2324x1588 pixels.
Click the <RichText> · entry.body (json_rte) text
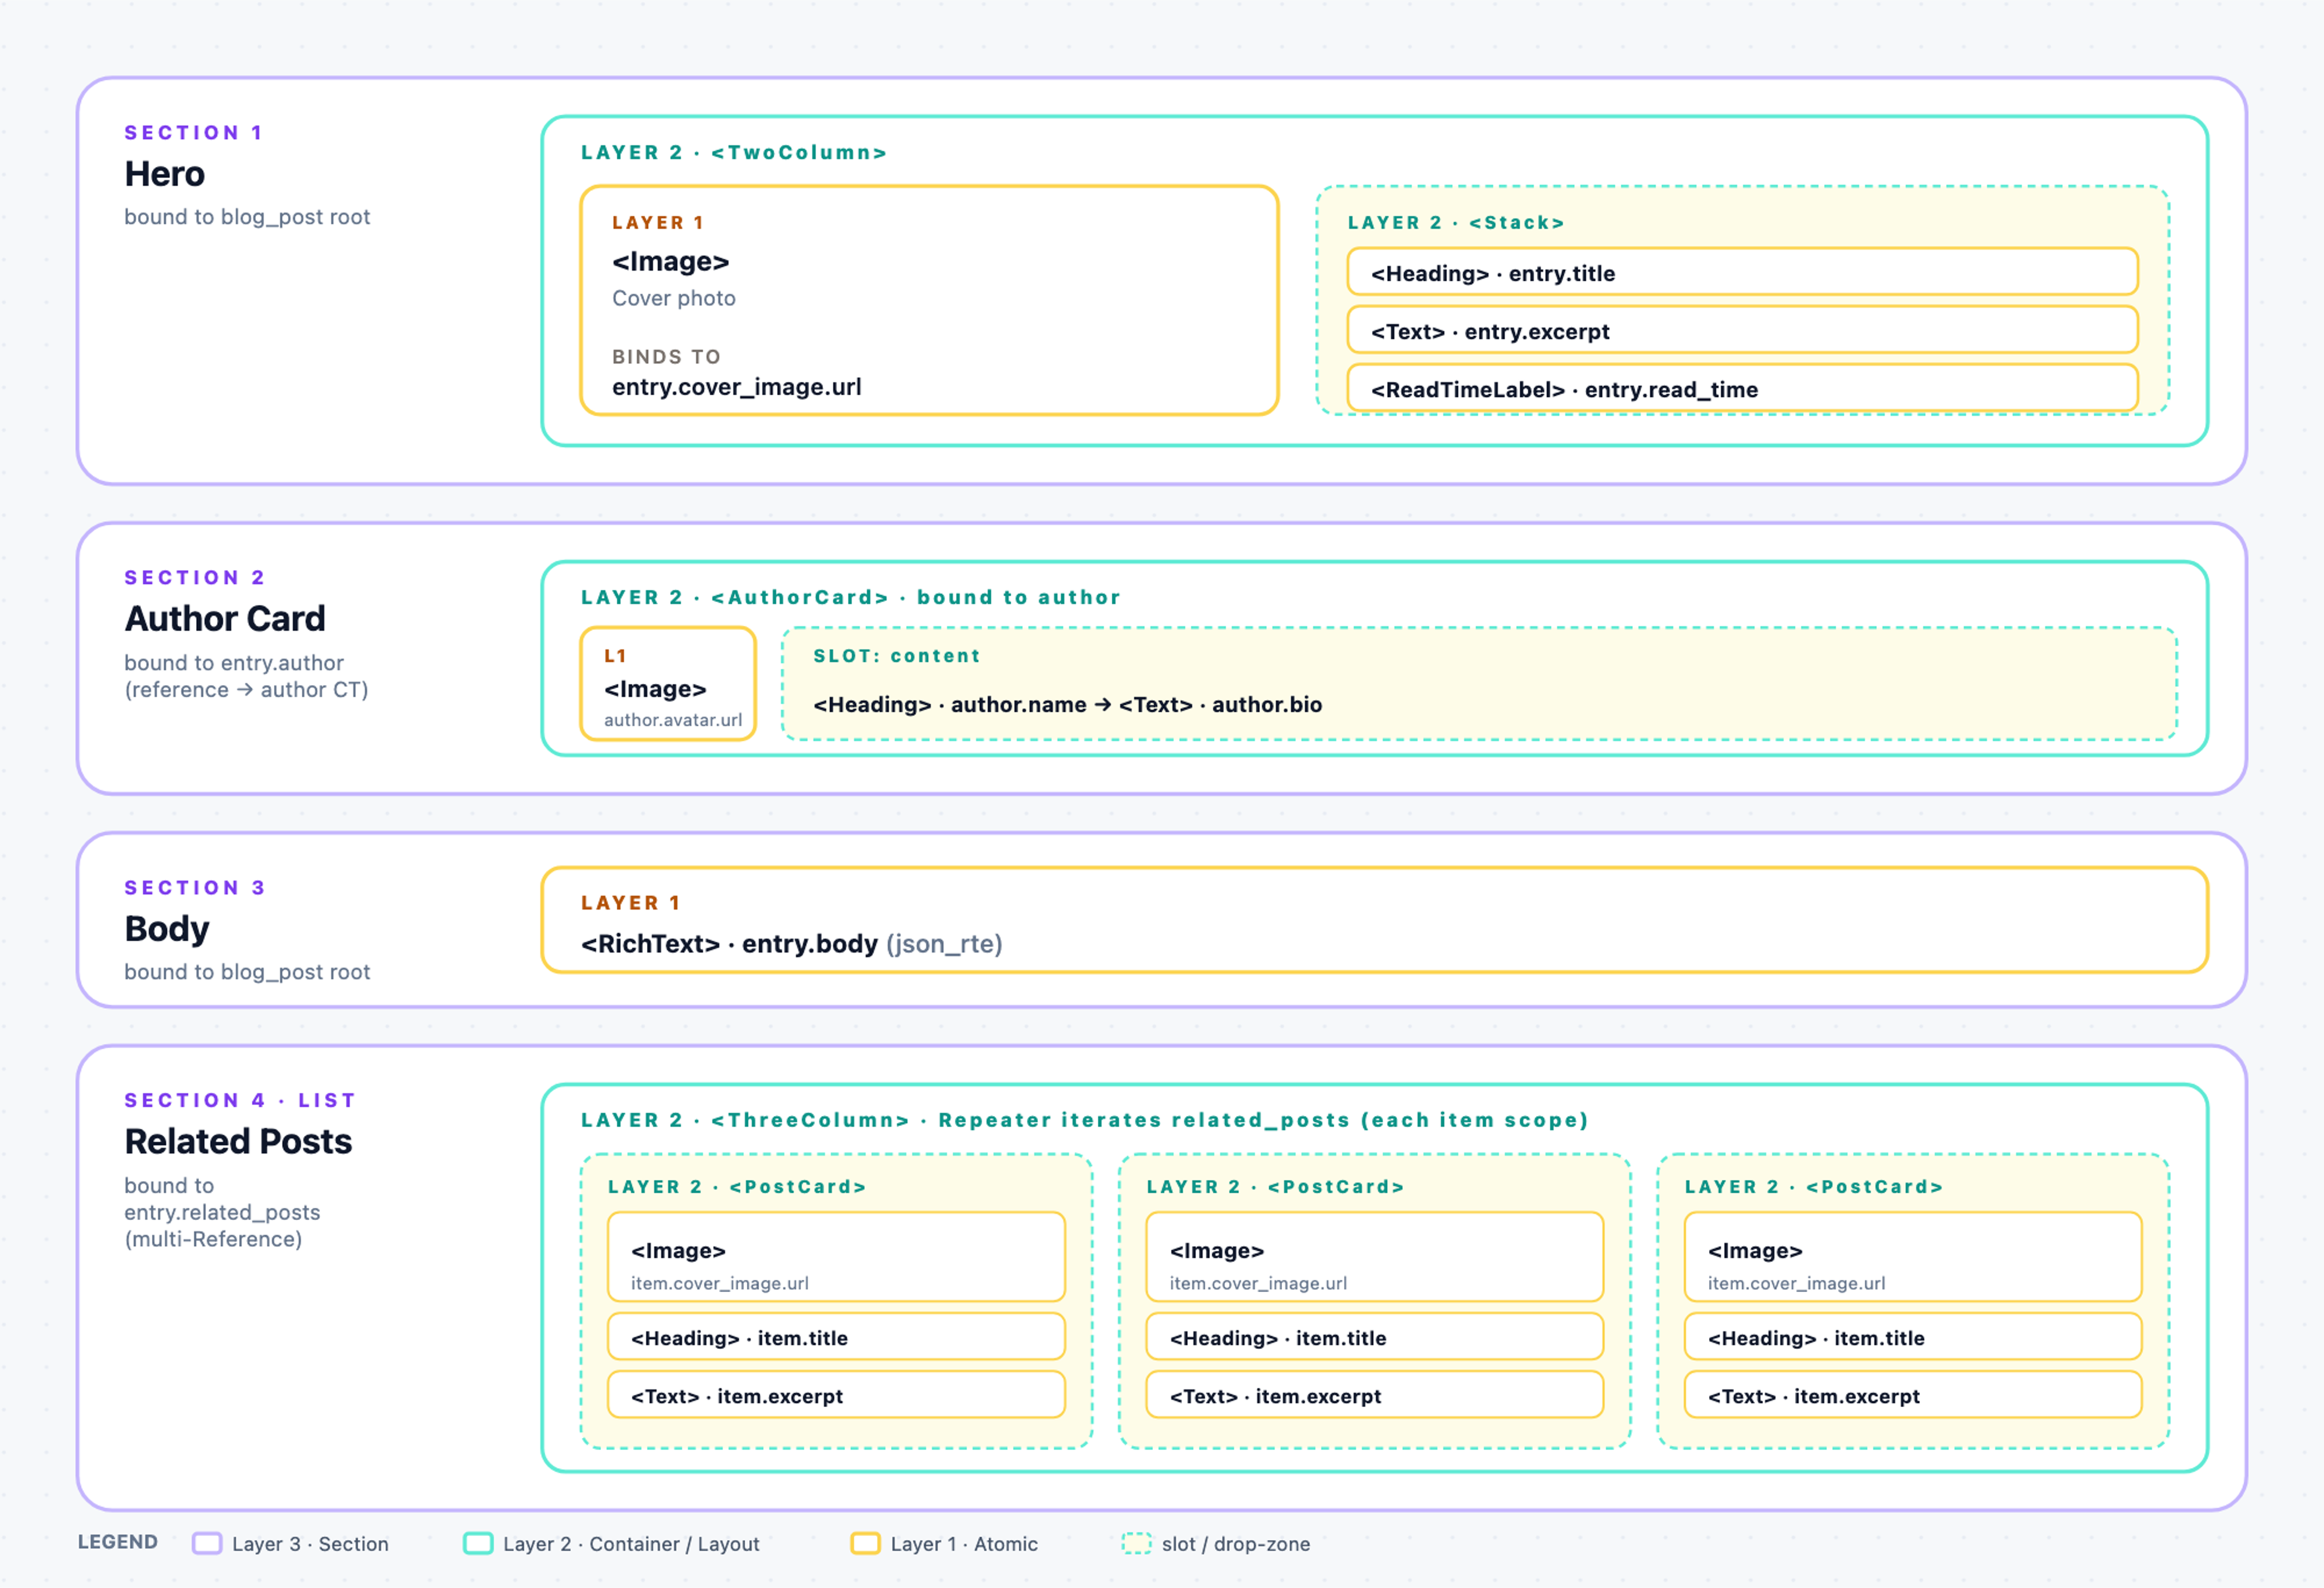791,943
